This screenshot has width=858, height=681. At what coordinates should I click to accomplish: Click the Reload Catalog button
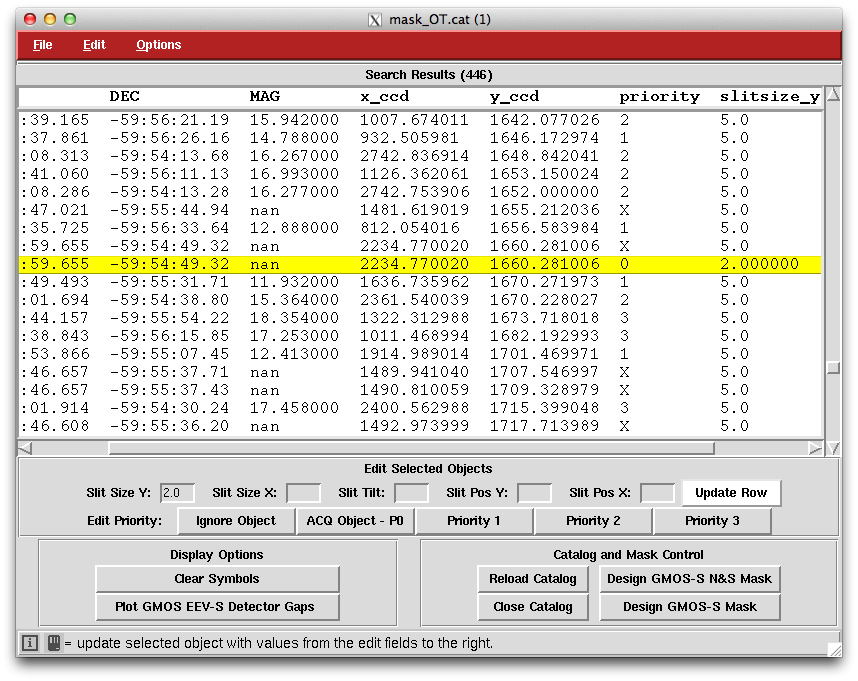(x=533, y=579)
